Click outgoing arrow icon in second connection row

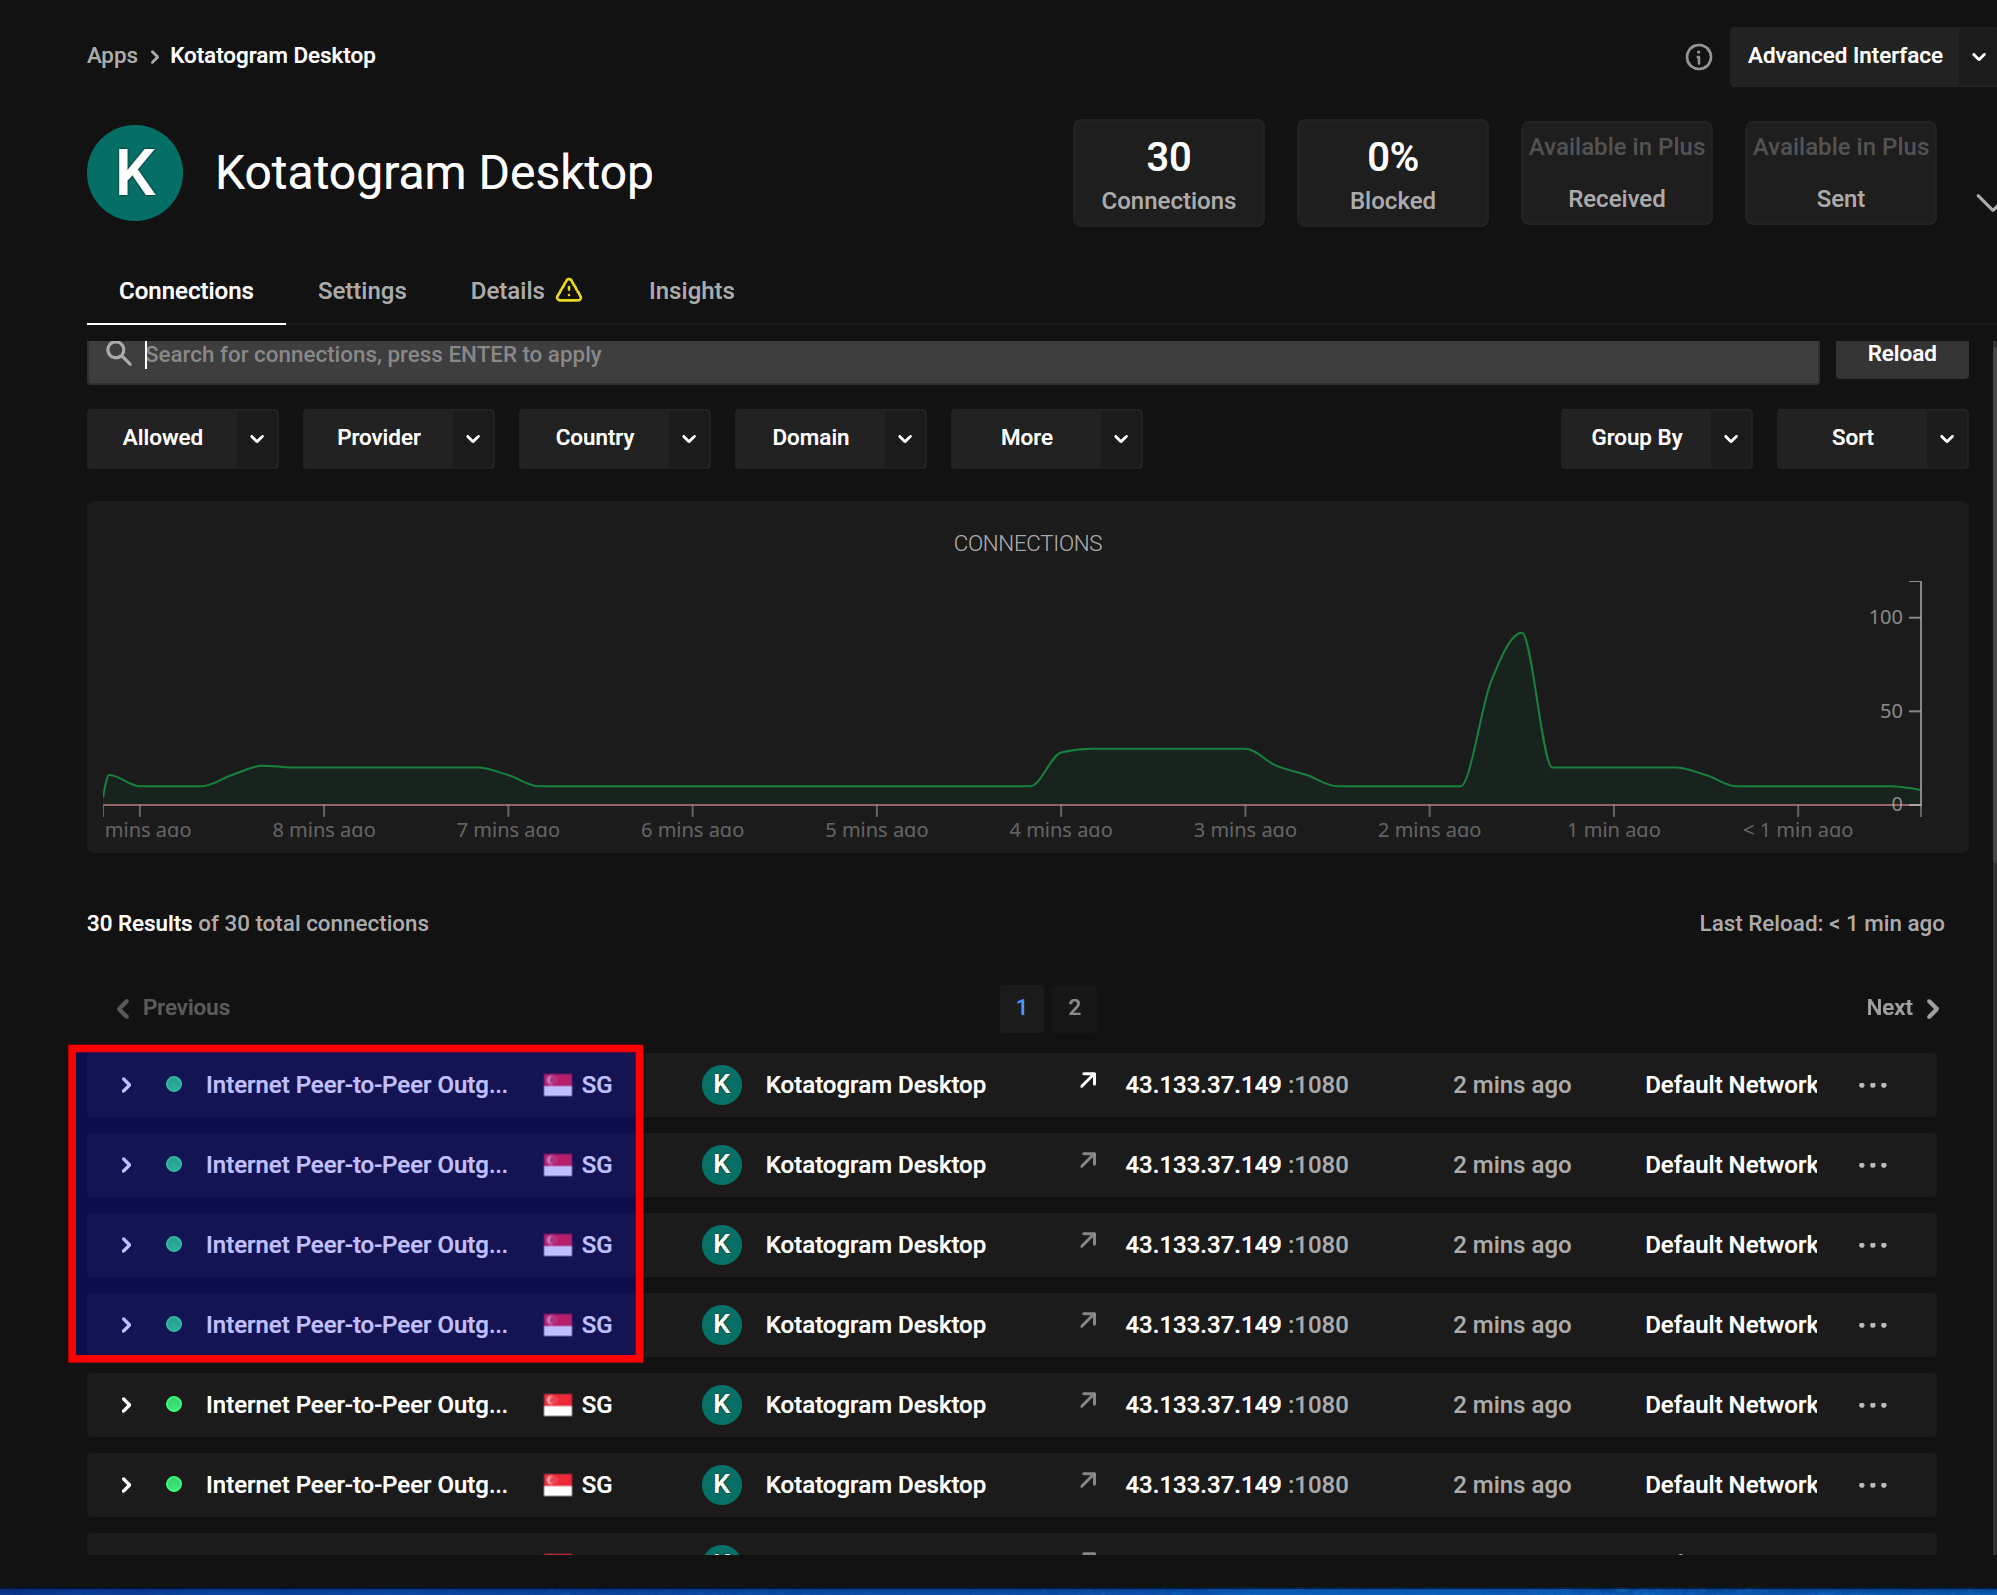click(1088, 1161)
